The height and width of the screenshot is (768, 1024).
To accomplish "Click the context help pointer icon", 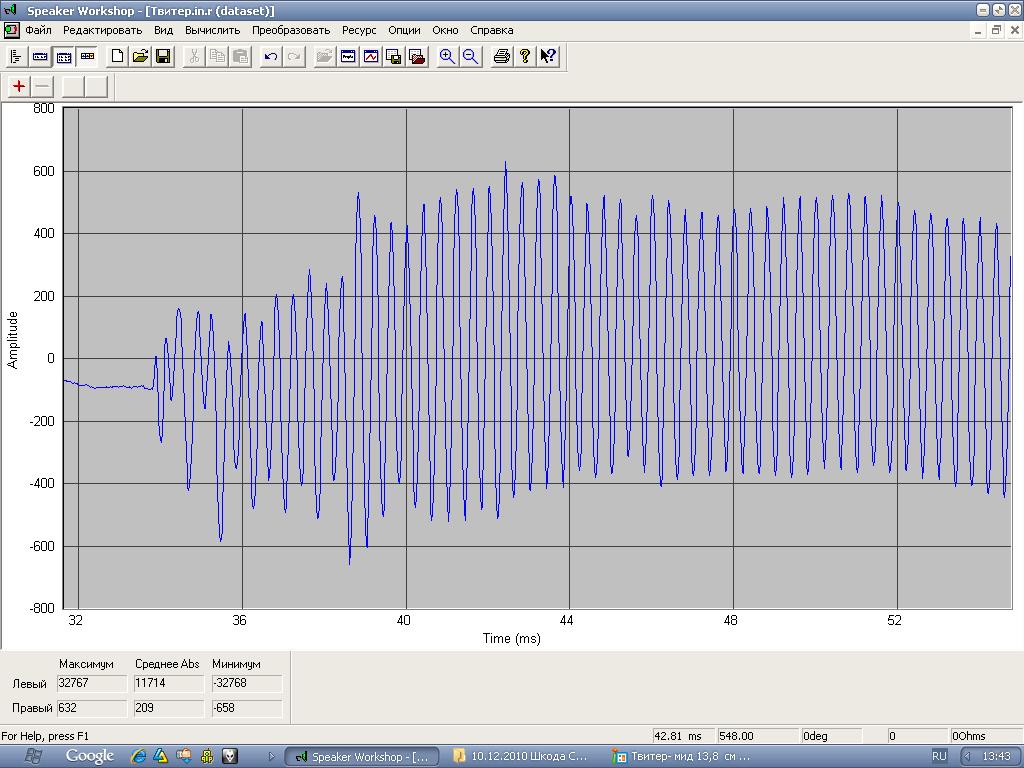I will coord(548,57).
